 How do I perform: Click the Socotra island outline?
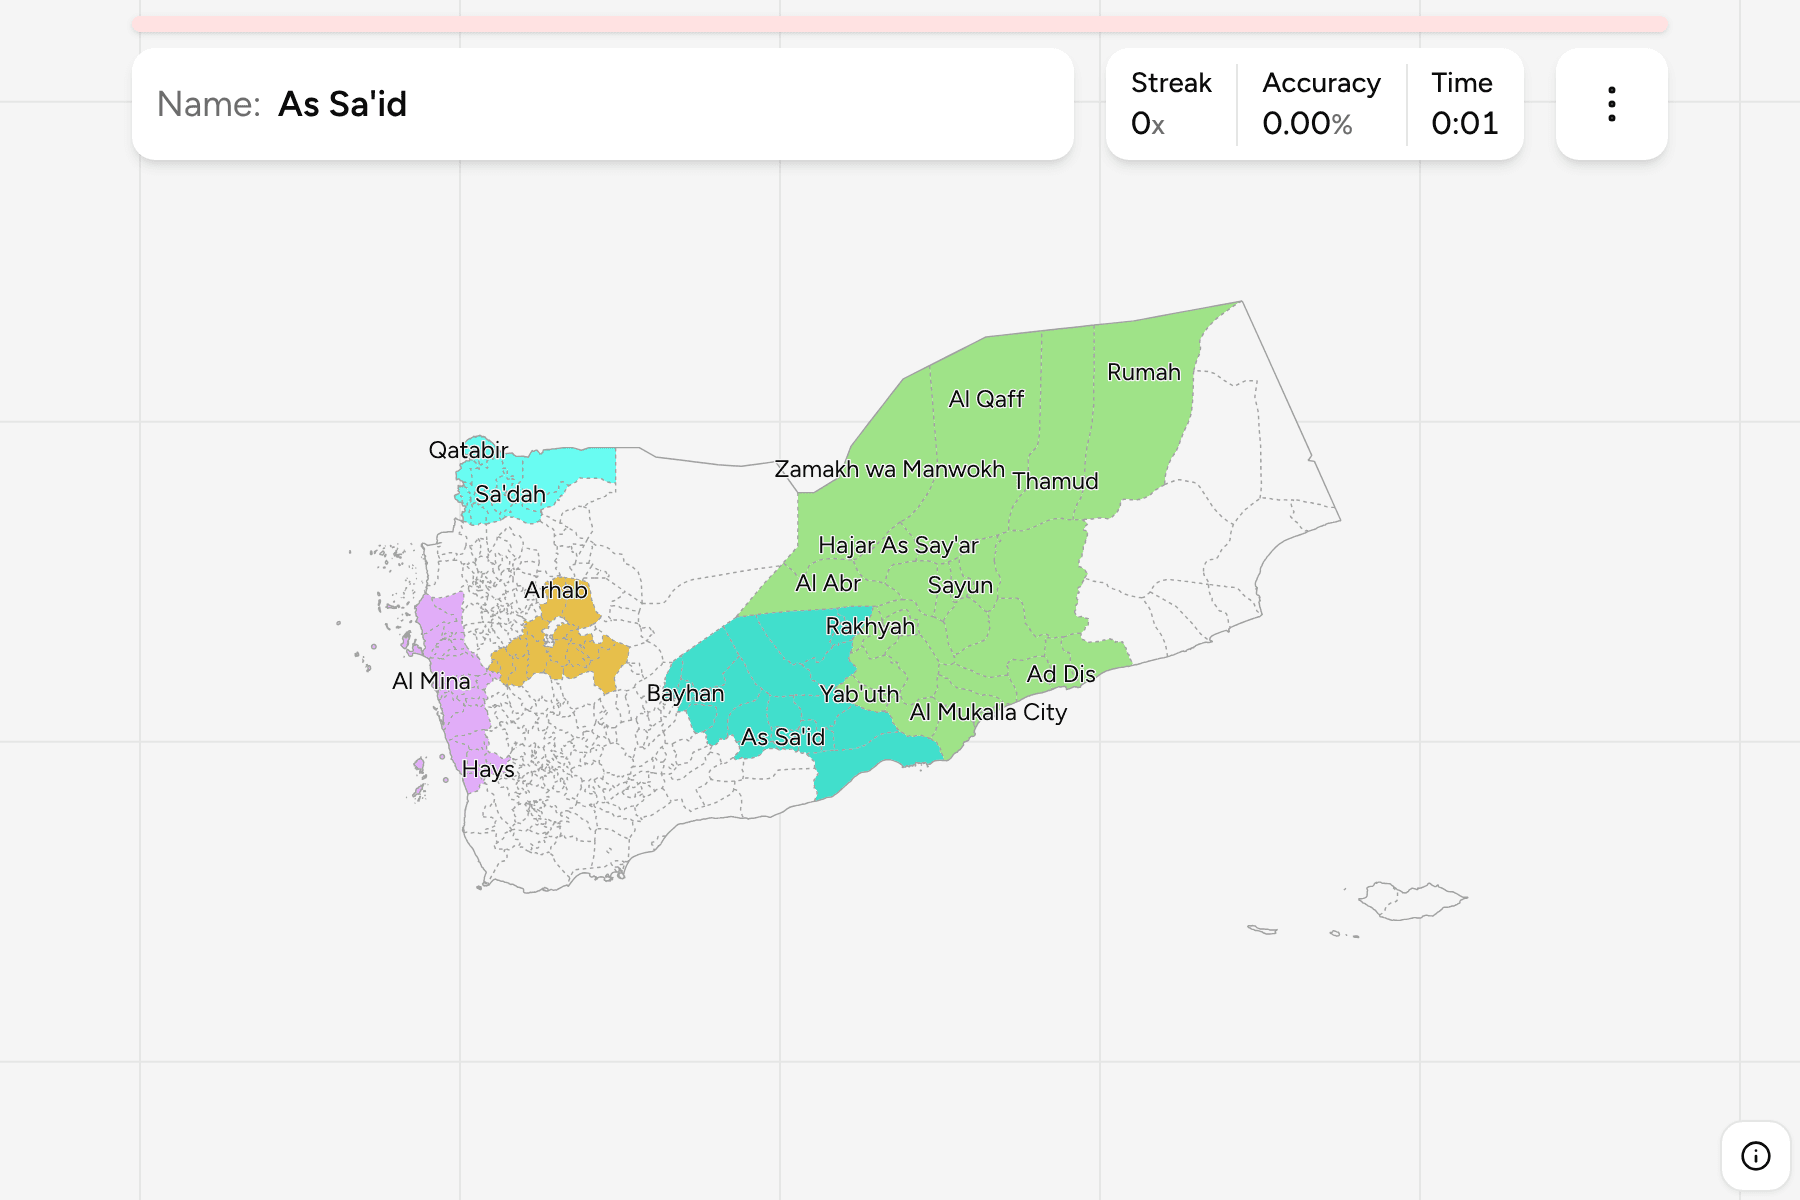pos(1412,900)
